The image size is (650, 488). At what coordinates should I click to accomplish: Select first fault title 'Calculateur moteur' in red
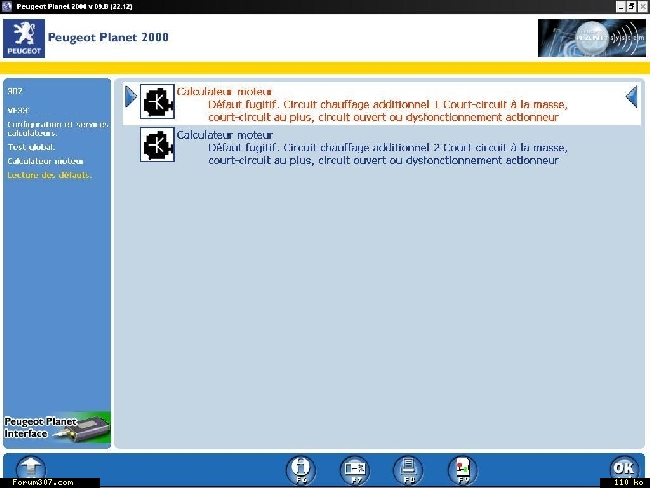point(224,91)
